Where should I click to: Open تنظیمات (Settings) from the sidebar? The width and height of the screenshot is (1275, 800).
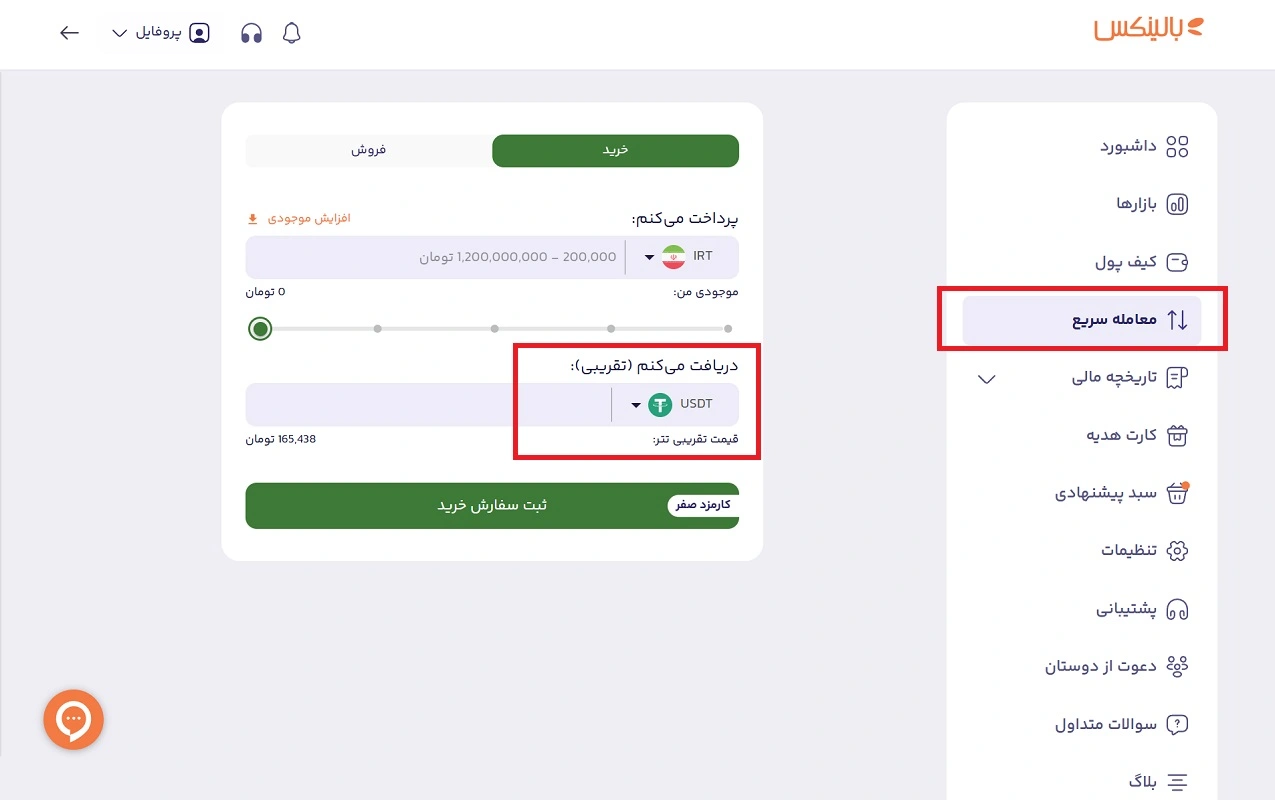point(1140,550)
